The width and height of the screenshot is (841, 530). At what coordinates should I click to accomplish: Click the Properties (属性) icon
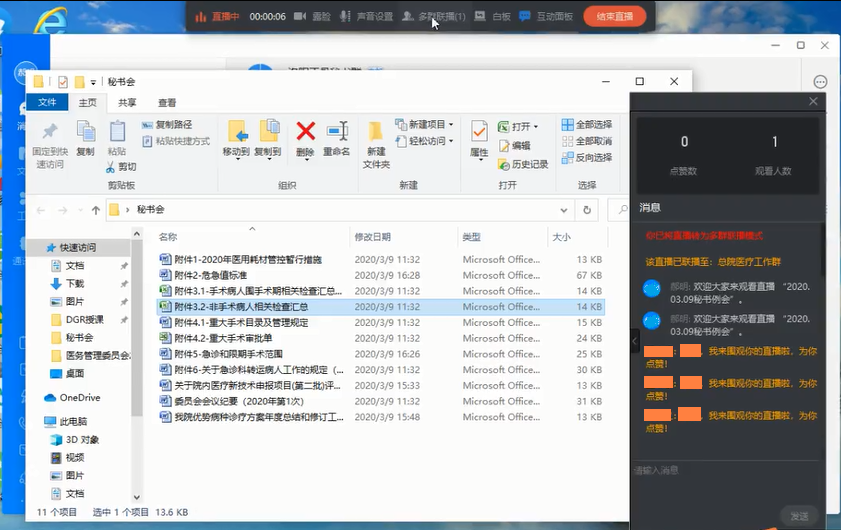tap(479, 132)
